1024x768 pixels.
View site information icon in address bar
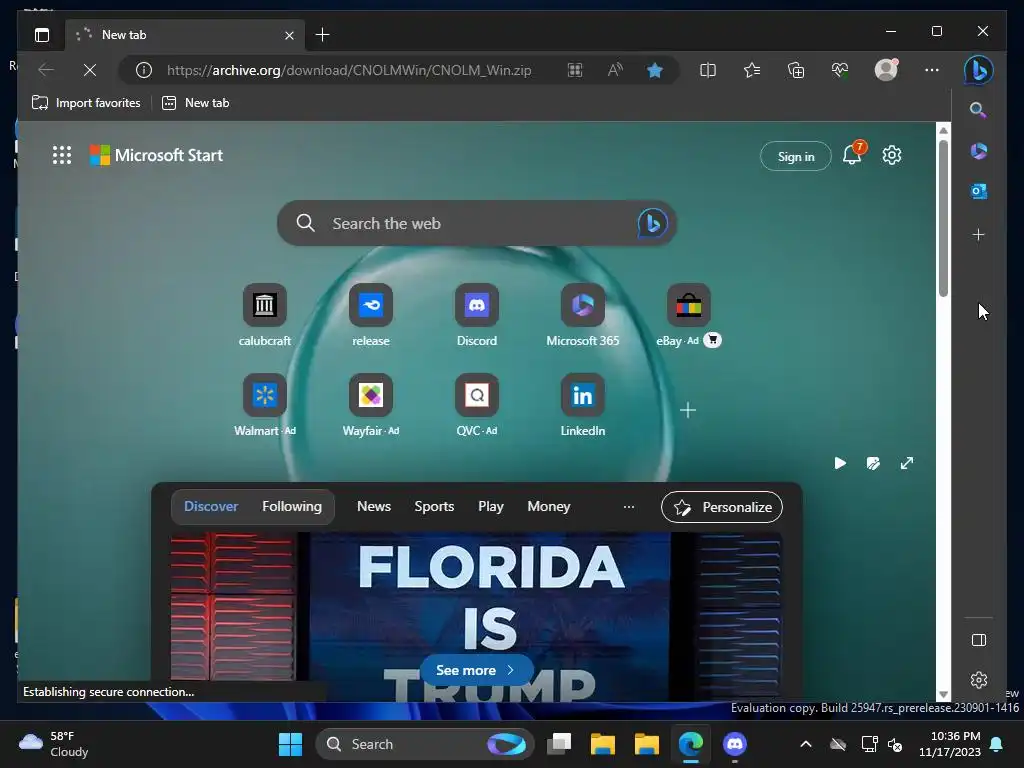[x=144, y=70]
